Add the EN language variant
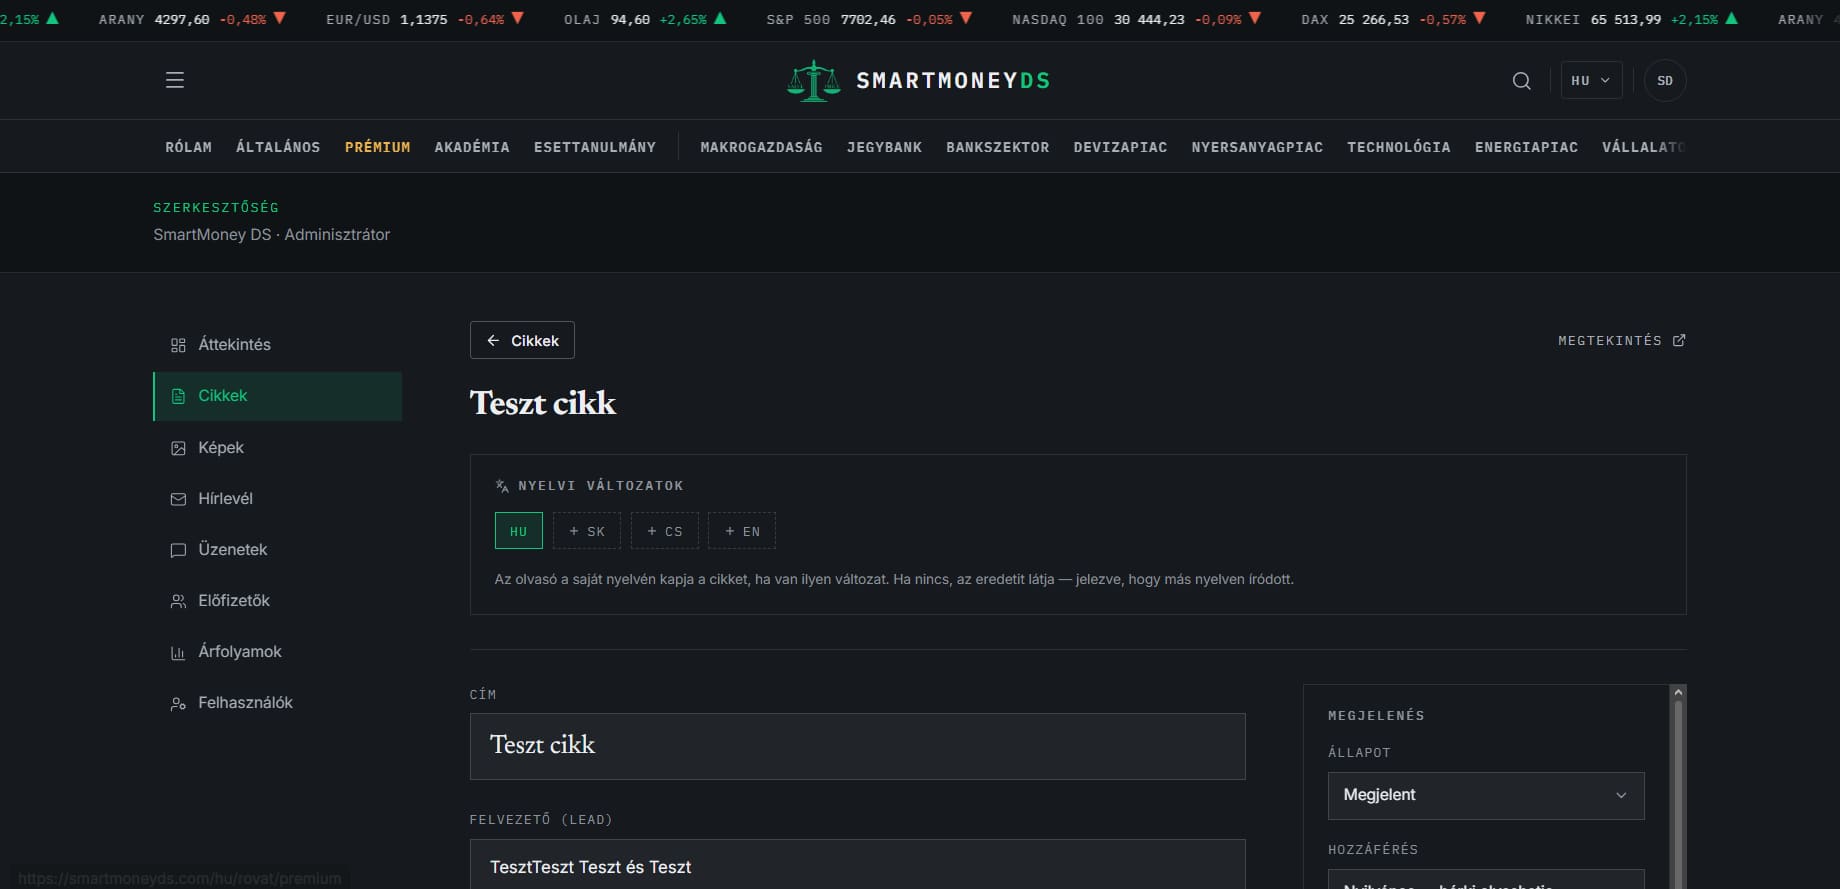The image size is (1840, 889). point(742,531)
